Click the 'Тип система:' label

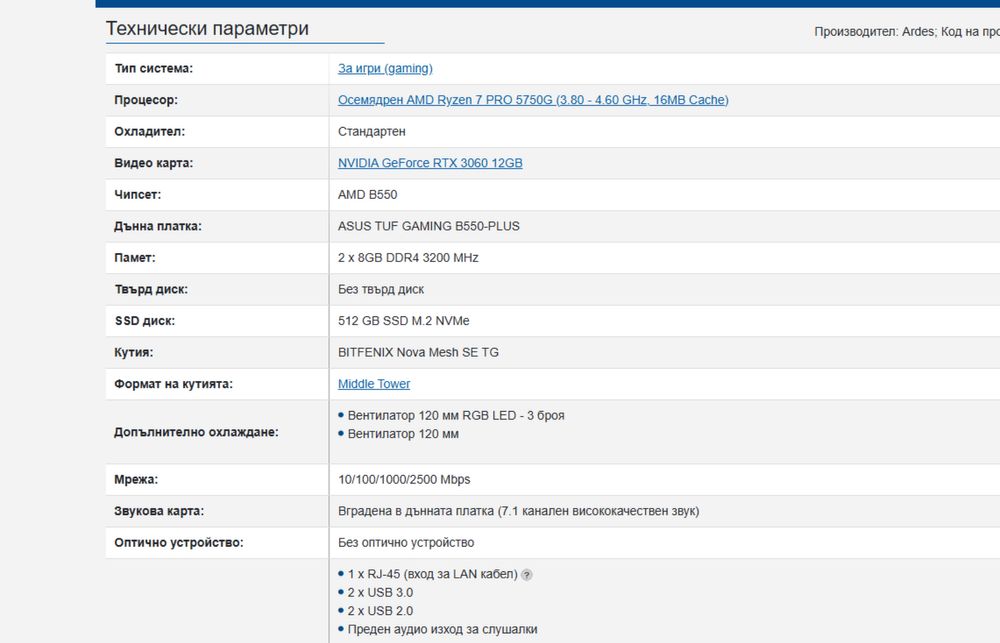coord(154,68)
